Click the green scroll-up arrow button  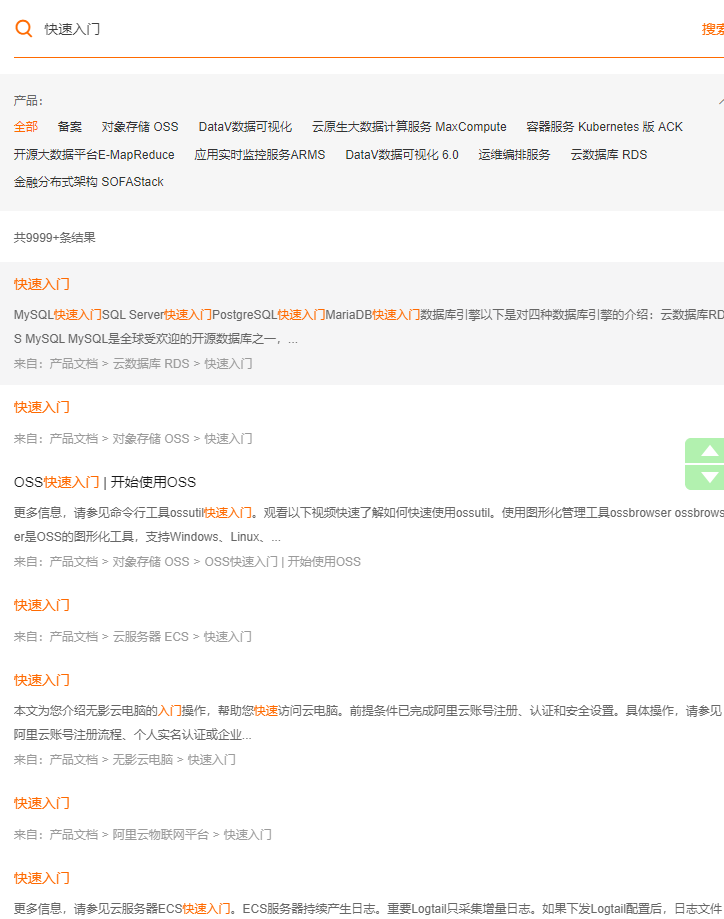705,451
